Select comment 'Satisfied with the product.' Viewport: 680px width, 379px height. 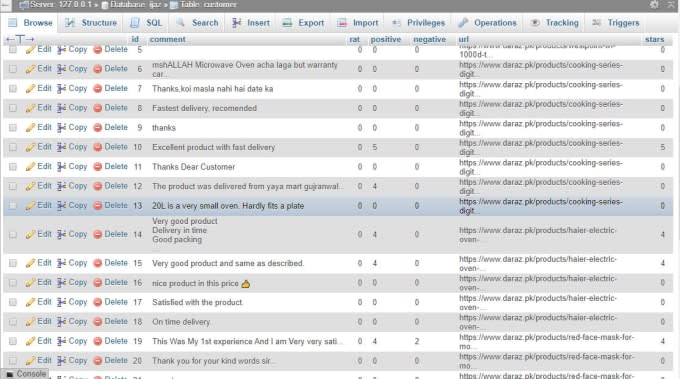tap(197, 303)
